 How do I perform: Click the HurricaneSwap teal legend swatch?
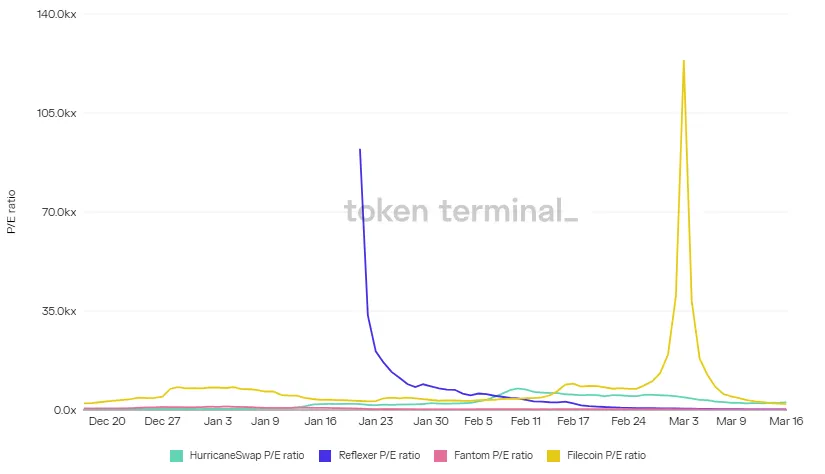click(x=176, y=456)
